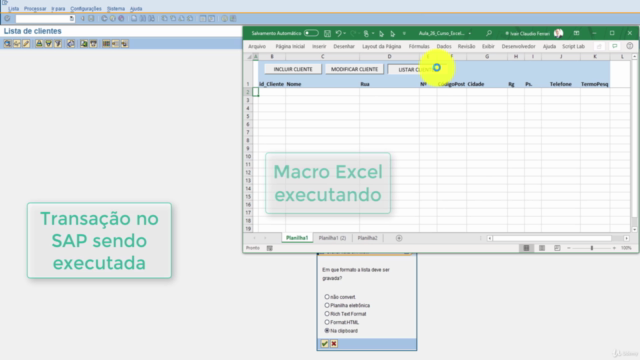This screenshot has width=640, height=360.
Task: Click the SAP Enter checkmark icon in toolbar
Action: tap(7, 18)
